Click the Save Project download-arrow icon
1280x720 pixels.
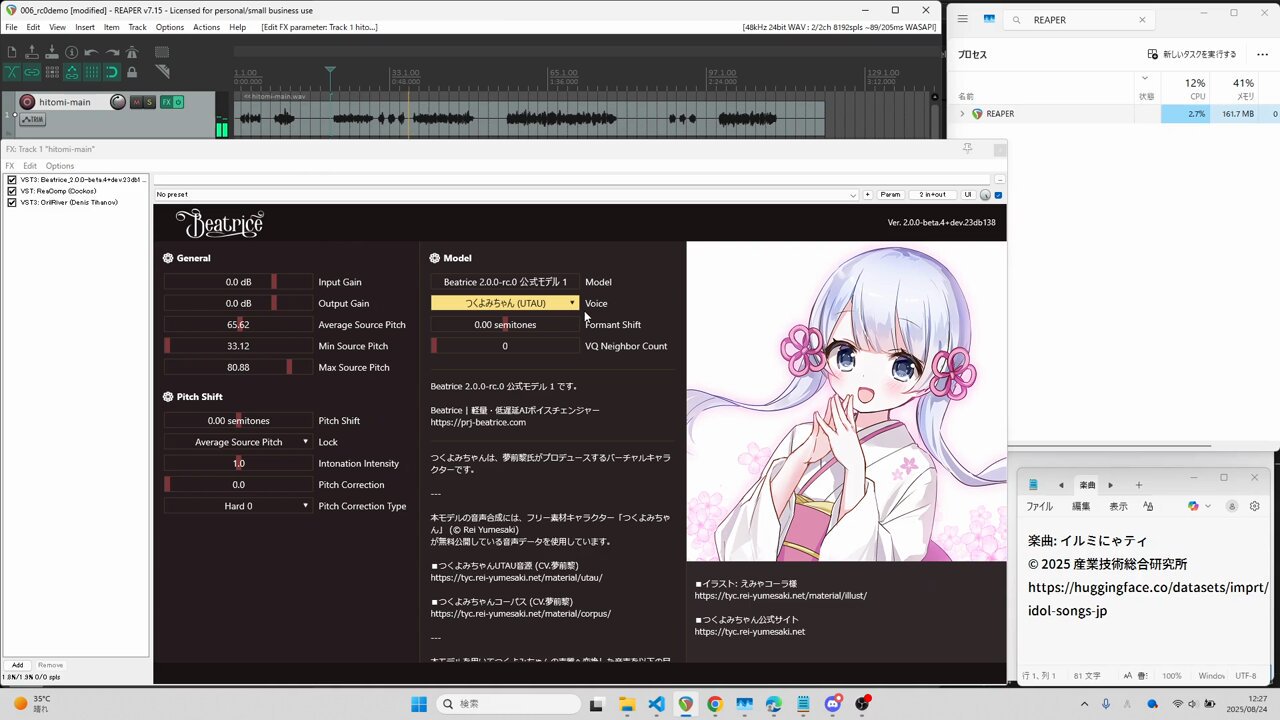pos(51,52)
